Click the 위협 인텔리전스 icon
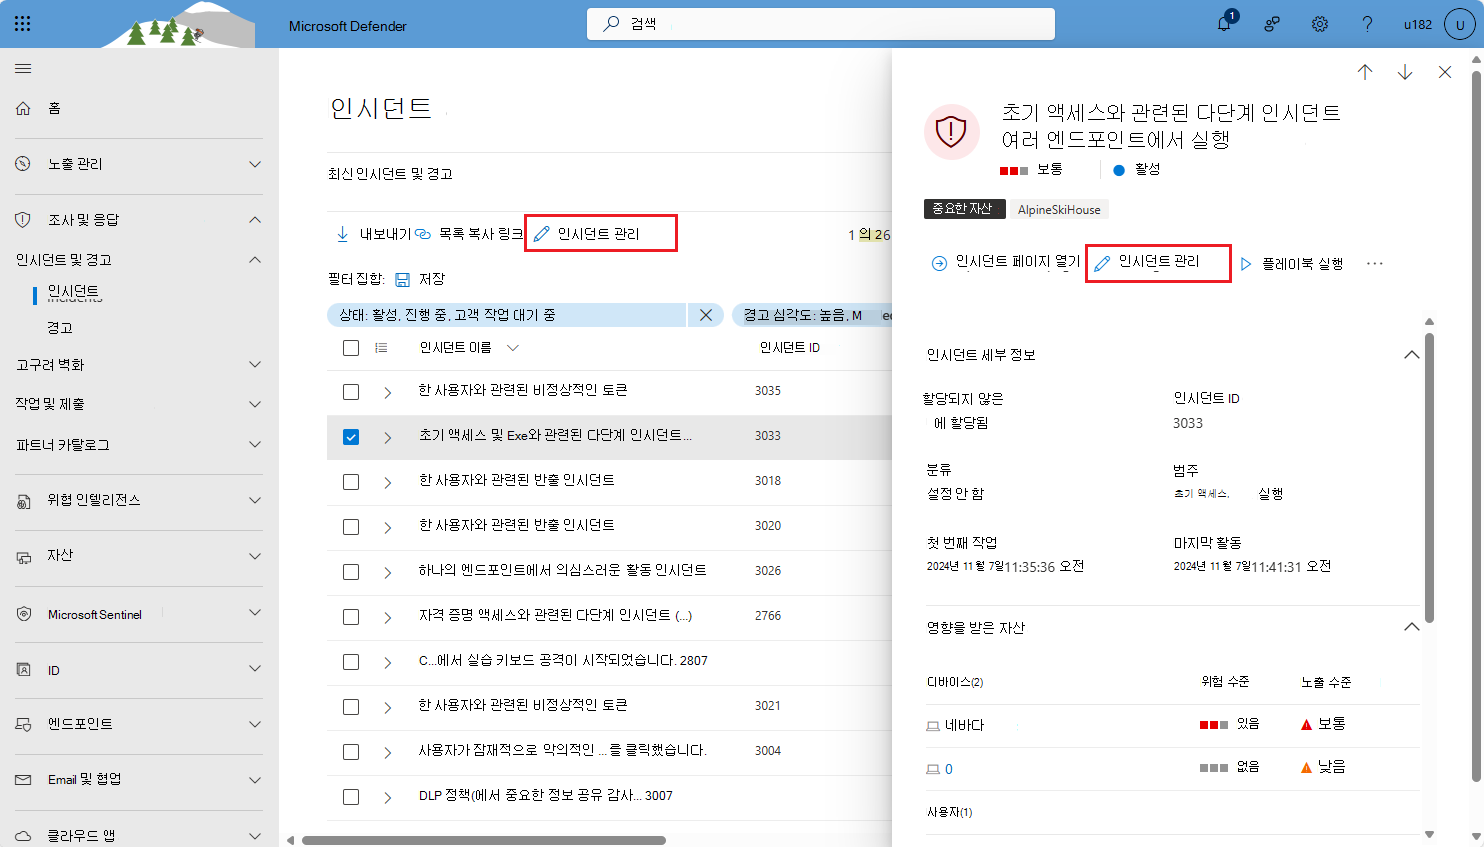This screenshot has height=847, width=1484. pyautogui.click(x=23, y=500)
